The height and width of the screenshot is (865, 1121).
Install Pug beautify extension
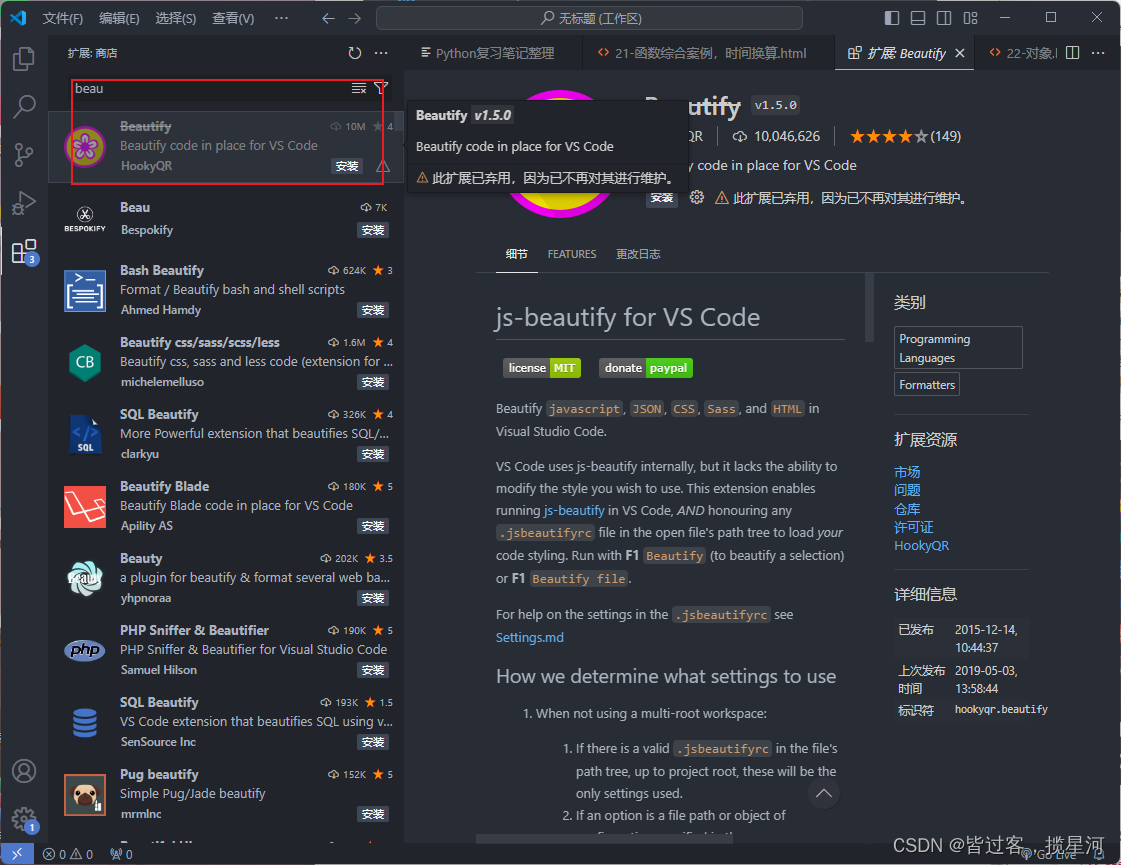click(373, 814)
